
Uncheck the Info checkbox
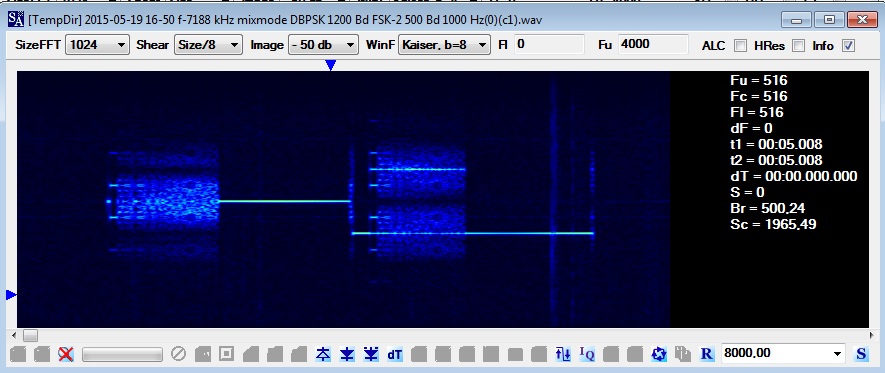click(848, 46)
